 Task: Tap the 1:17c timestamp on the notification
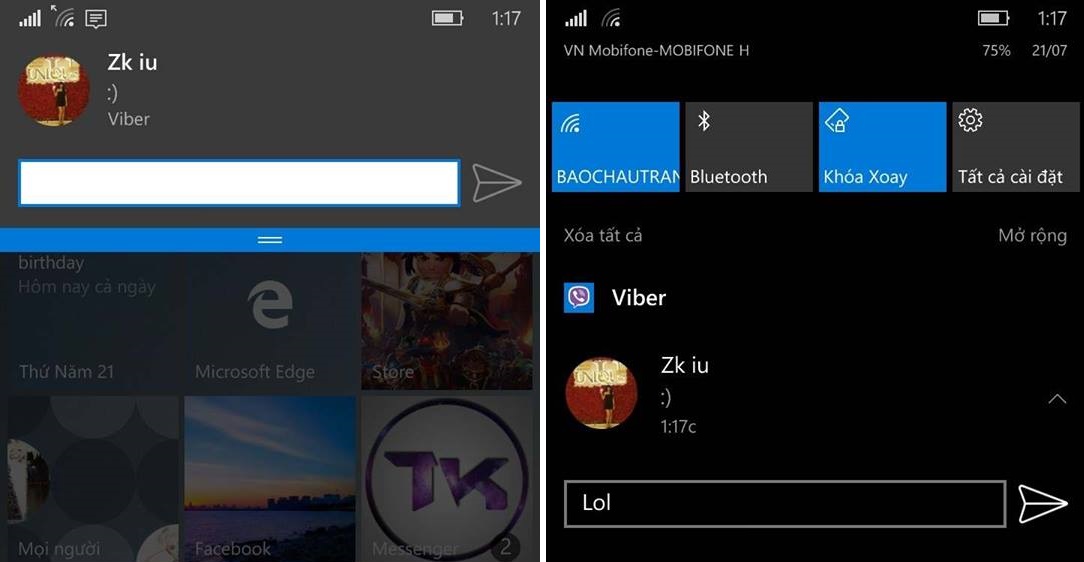pyautogui.click(x=678, y=427)
